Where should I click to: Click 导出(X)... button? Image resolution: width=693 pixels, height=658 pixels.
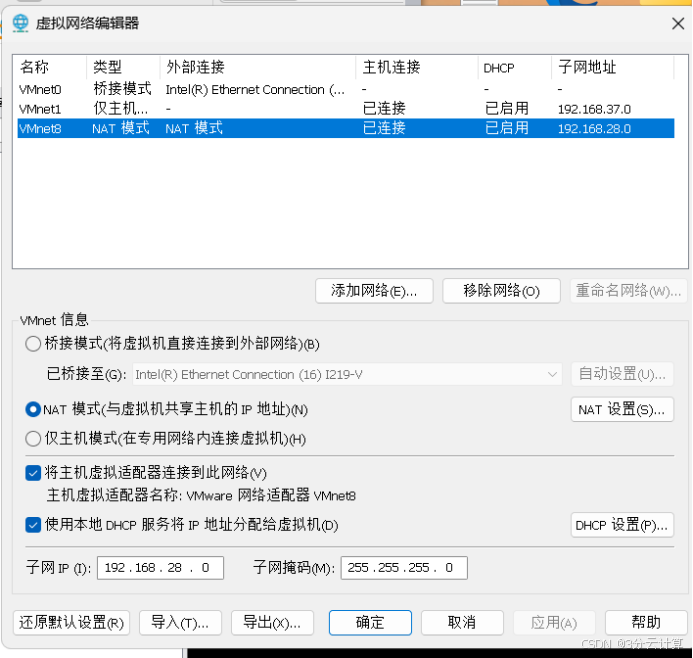pyautogui.click(x=272, y=623)
